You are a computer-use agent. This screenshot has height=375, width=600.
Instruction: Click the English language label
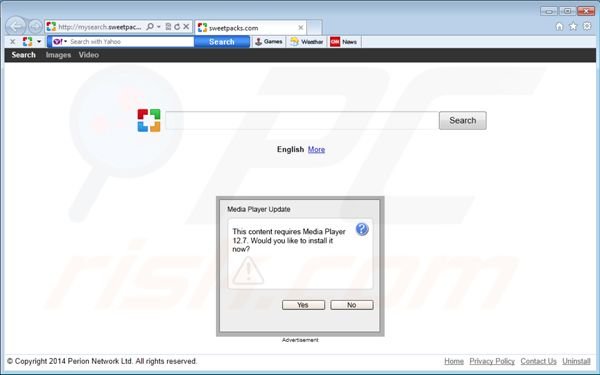(x=290, y=149)
